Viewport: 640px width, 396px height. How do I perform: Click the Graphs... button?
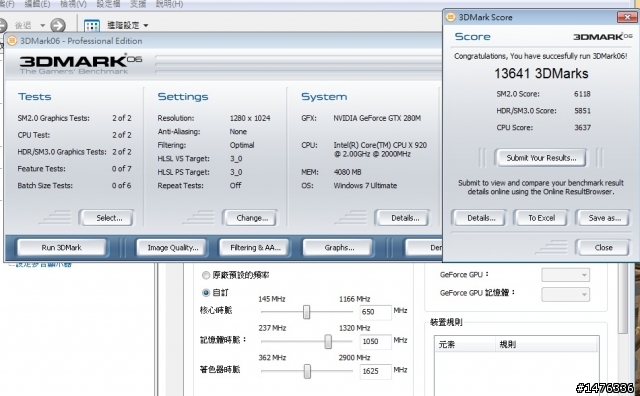point(338,247)
